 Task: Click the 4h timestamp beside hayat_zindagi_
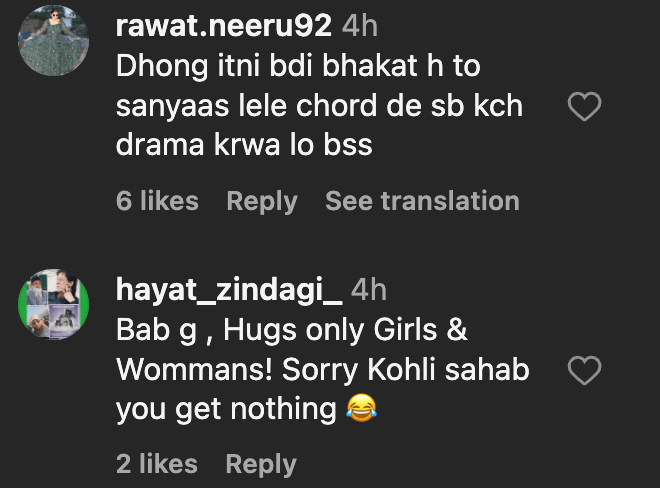click(368, 291)
